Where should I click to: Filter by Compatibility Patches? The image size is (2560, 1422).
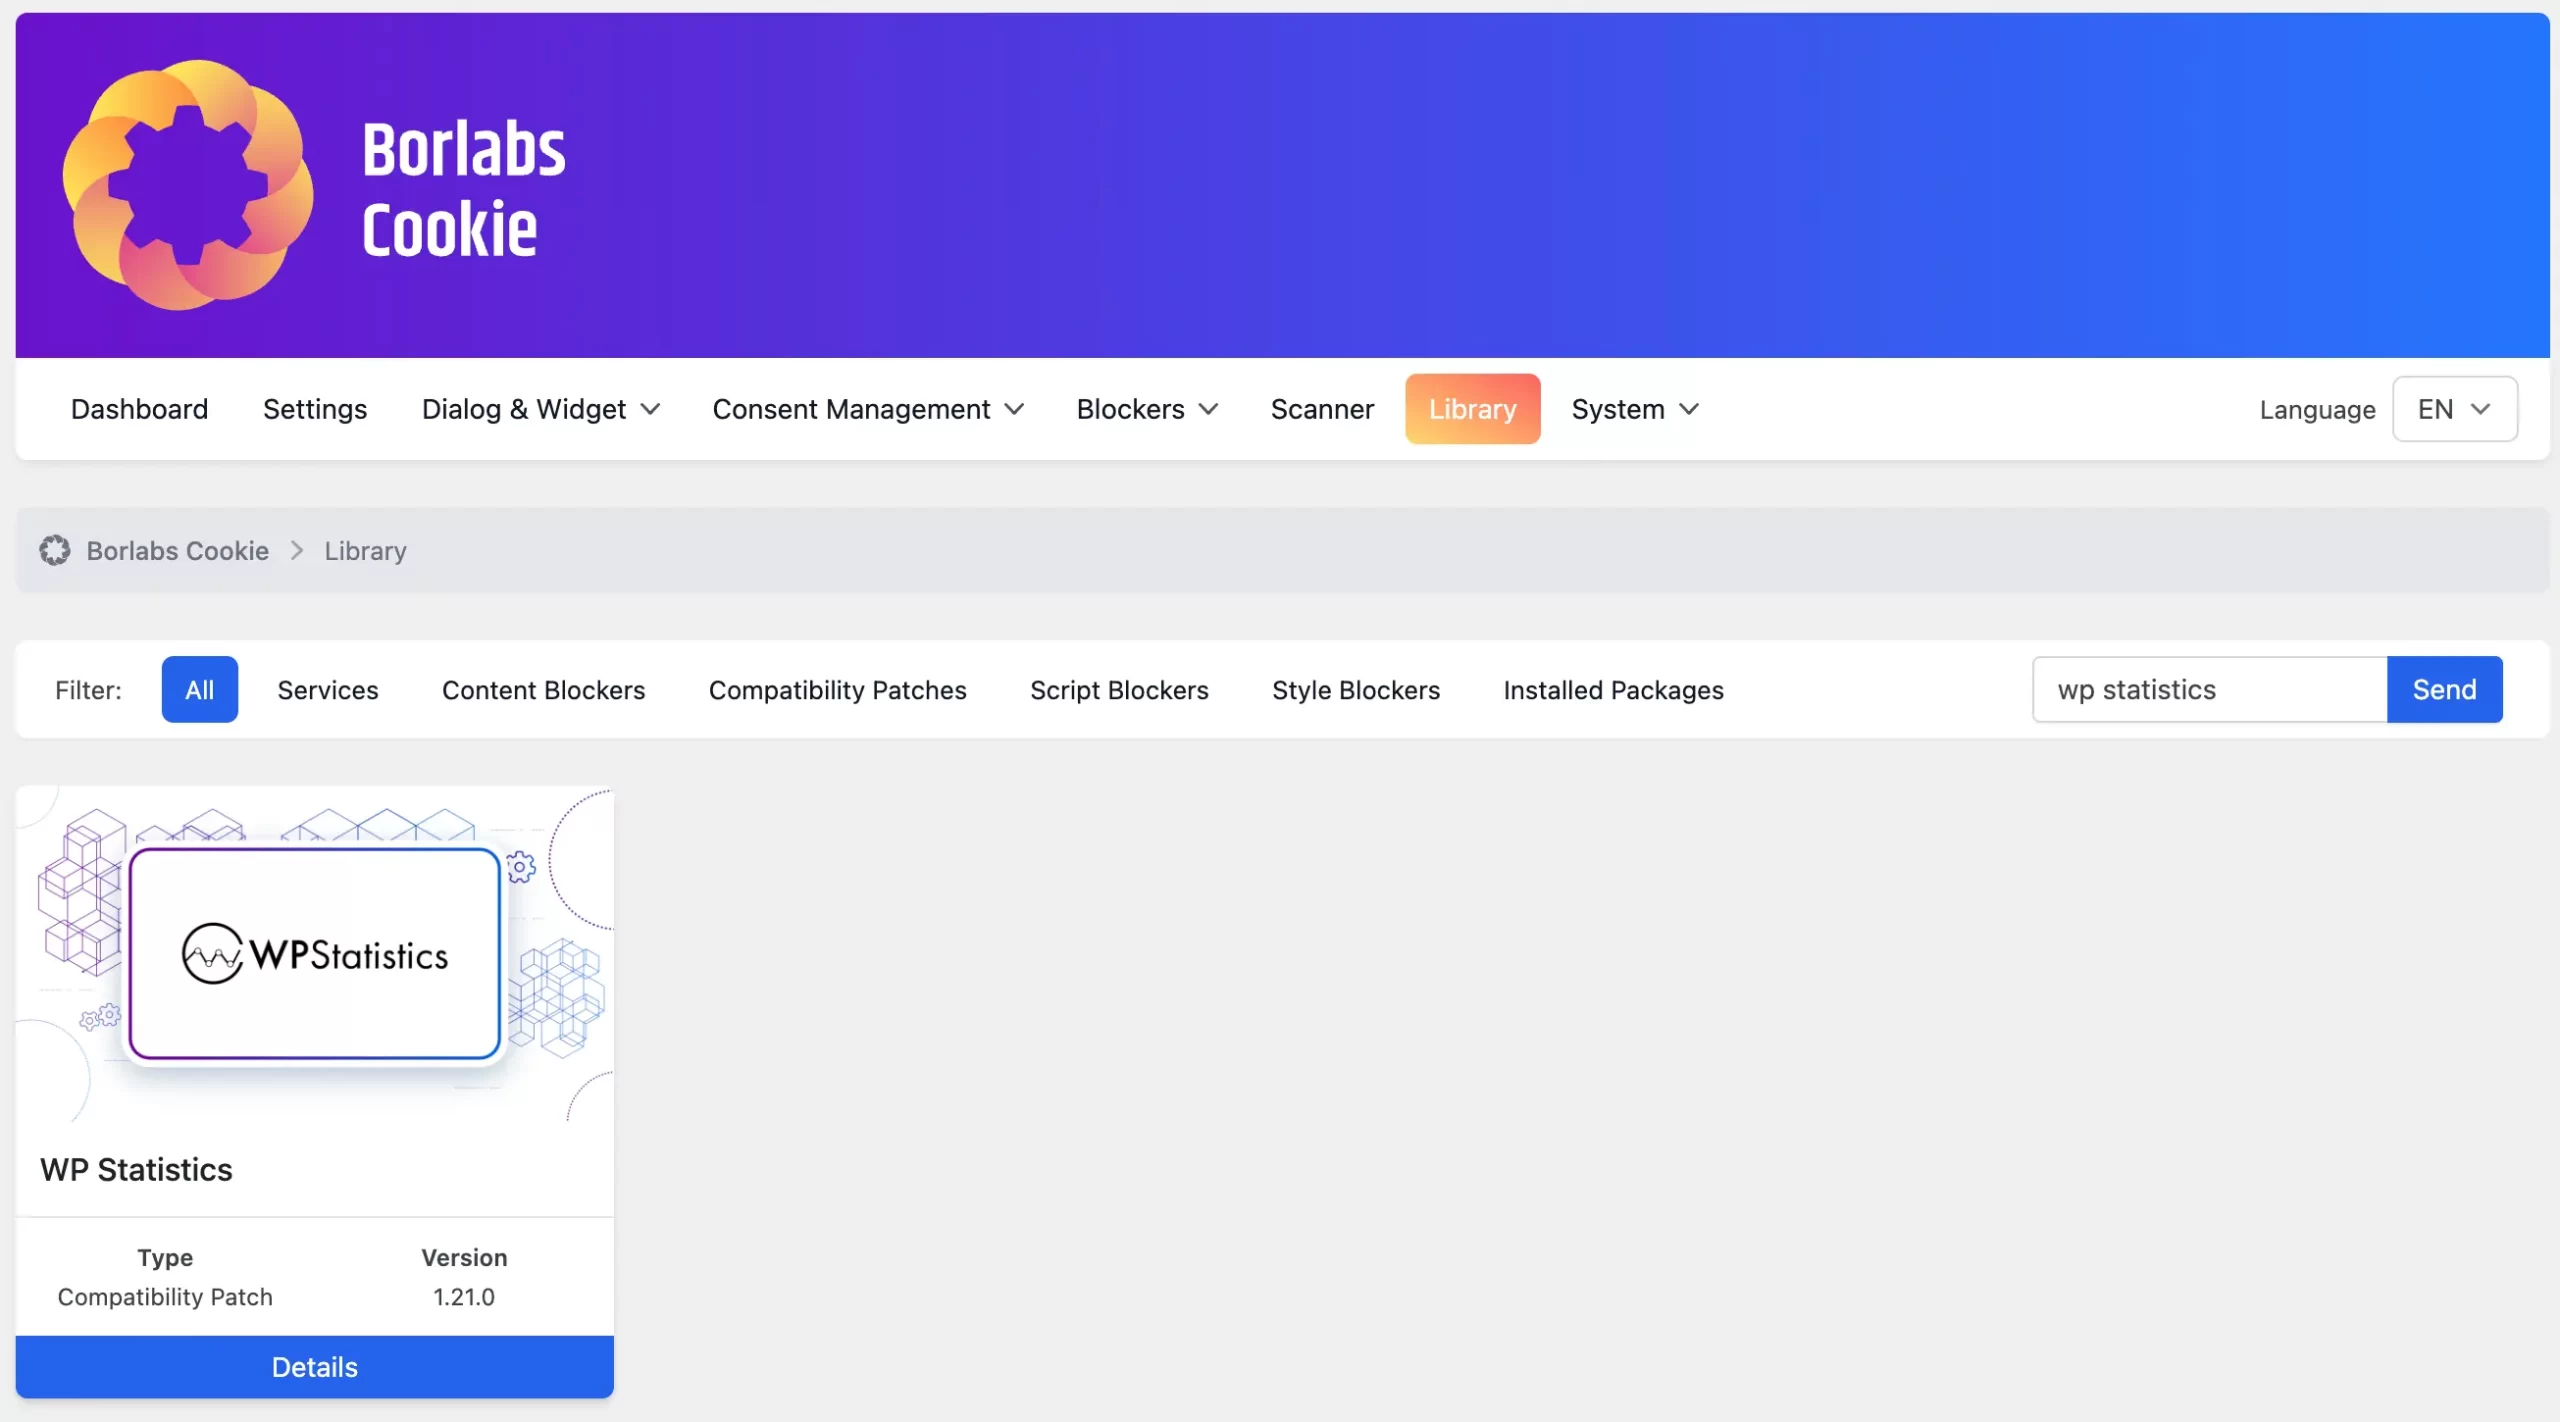[837, 690]
